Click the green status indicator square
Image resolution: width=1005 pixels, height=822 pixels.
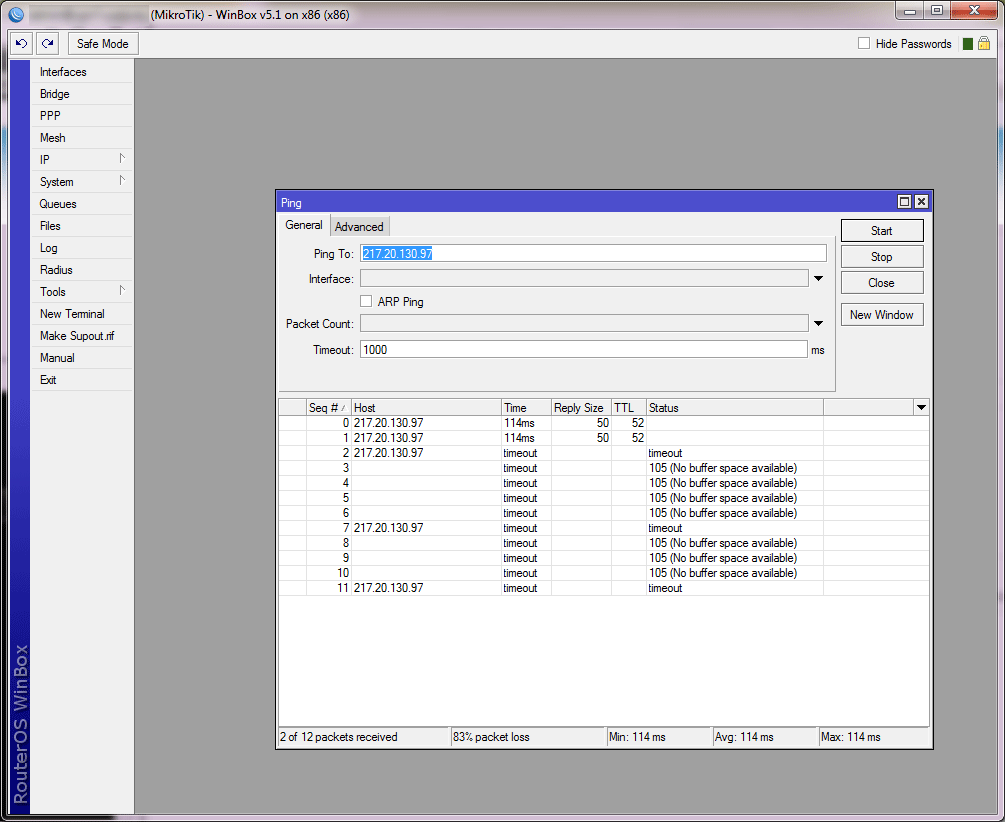(967, 44)
